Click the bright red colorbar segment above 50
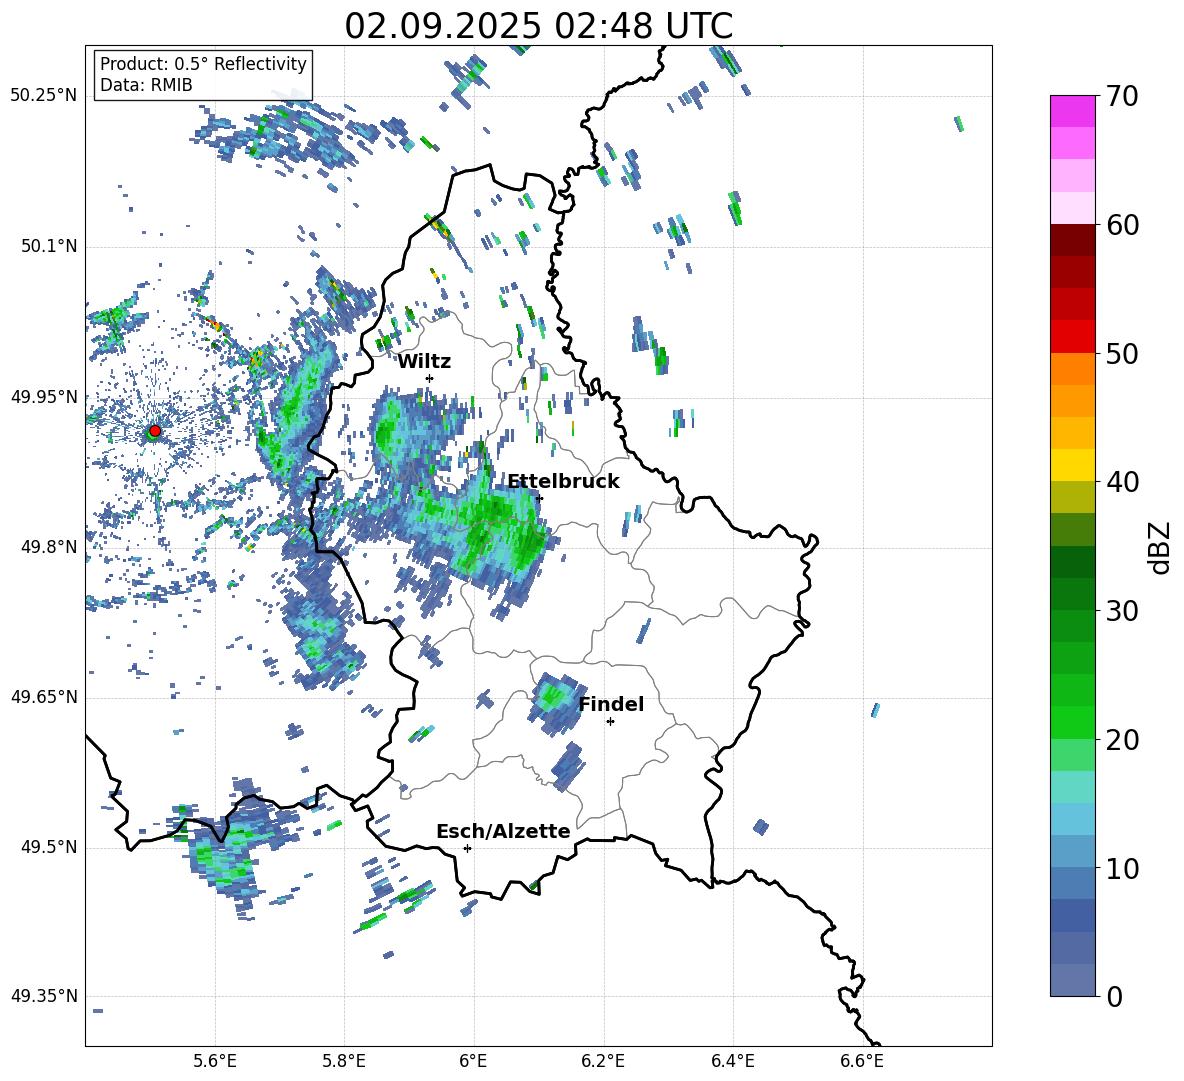This screenshot has height=1081, width=1184. click(1072, 337)
